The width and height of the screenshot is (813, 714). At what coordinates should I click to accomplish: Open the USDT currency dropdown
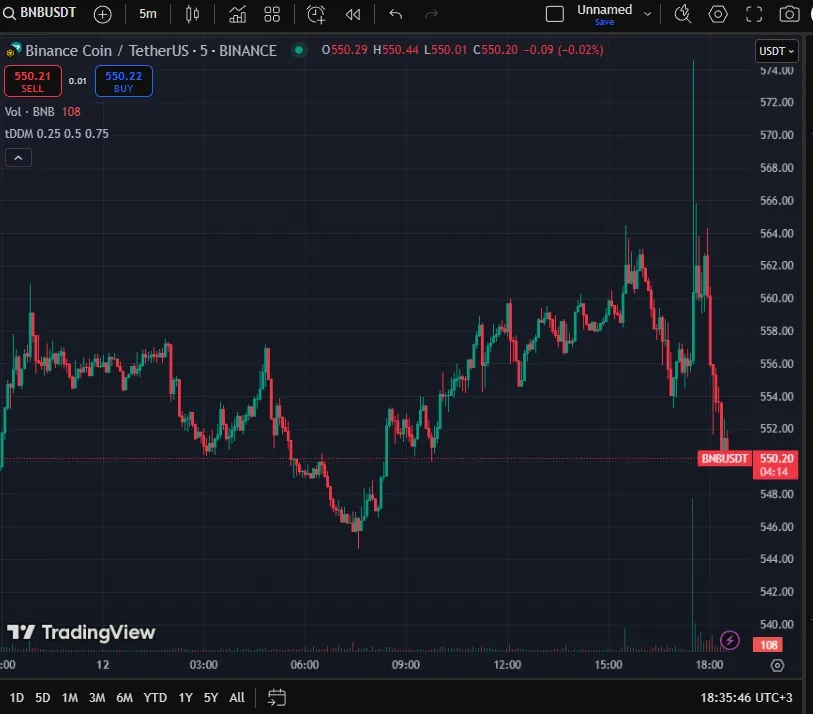point(776,51)
